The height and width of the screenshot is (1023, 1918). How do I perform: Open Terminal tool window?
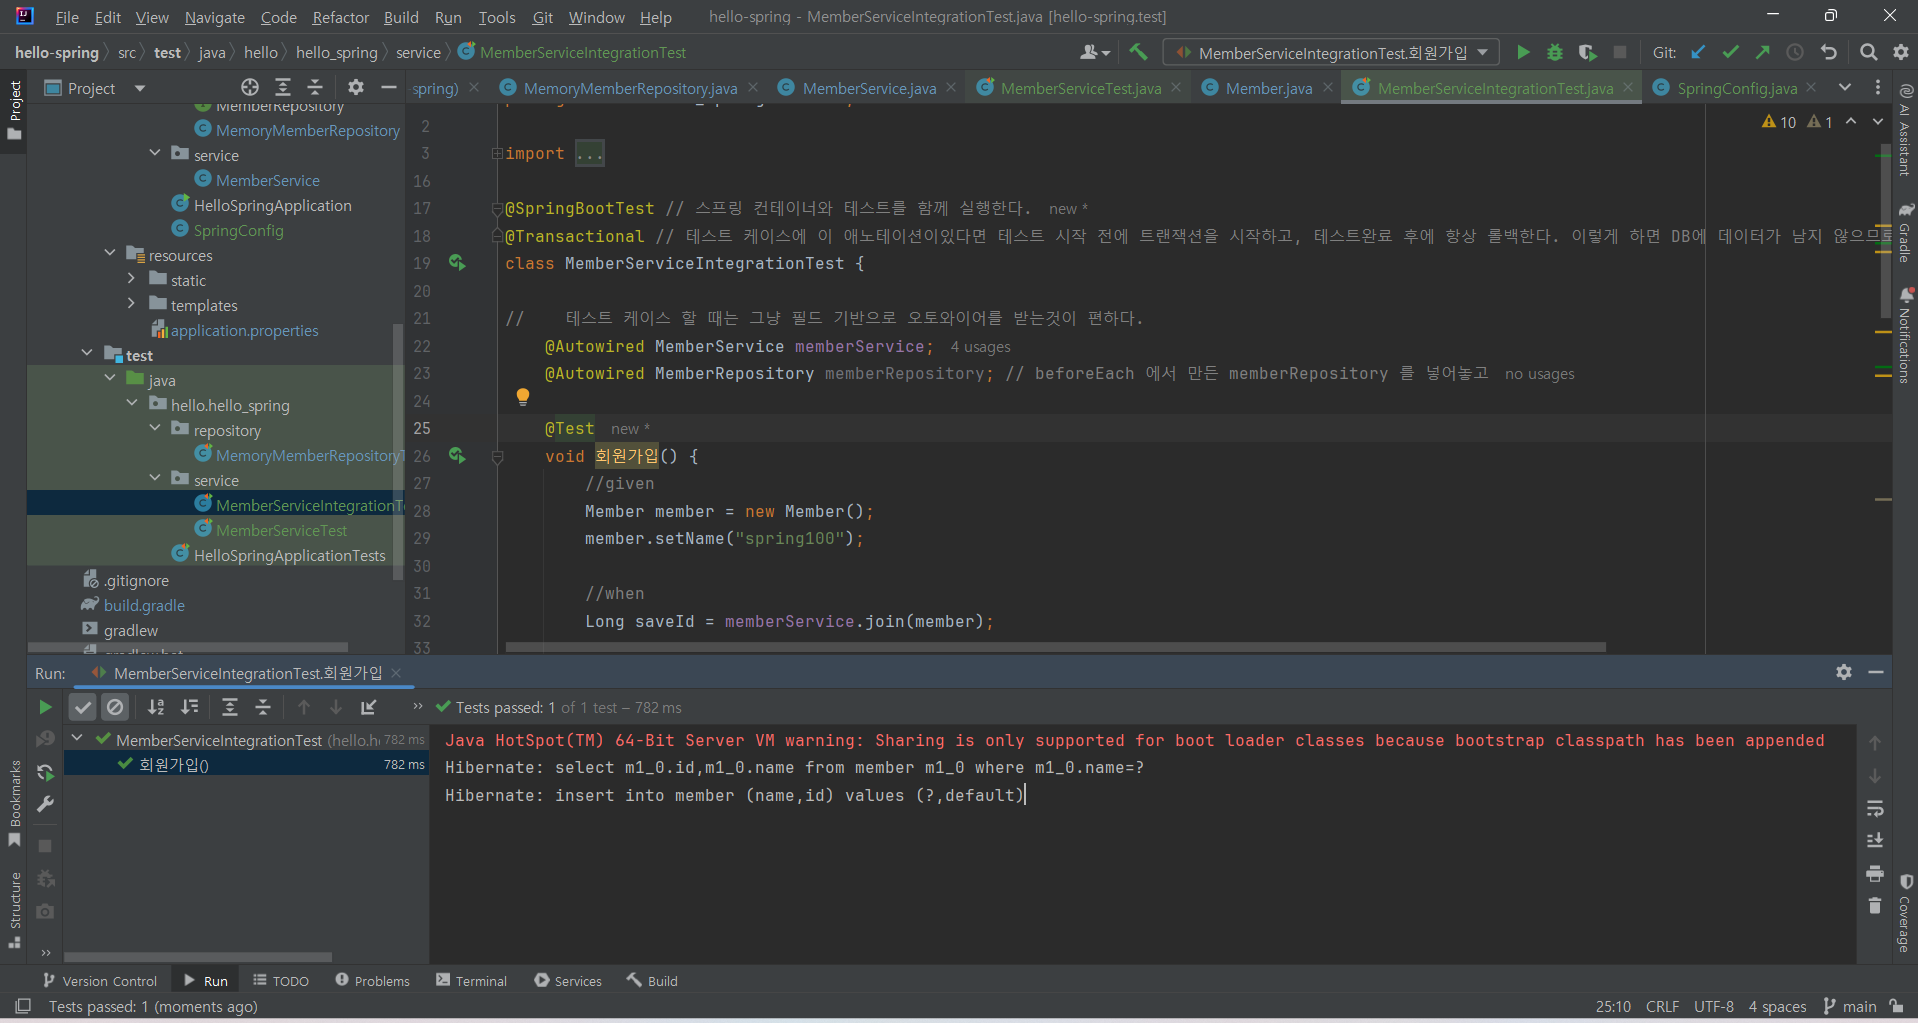pyautogui.click(x=471, y=981)
